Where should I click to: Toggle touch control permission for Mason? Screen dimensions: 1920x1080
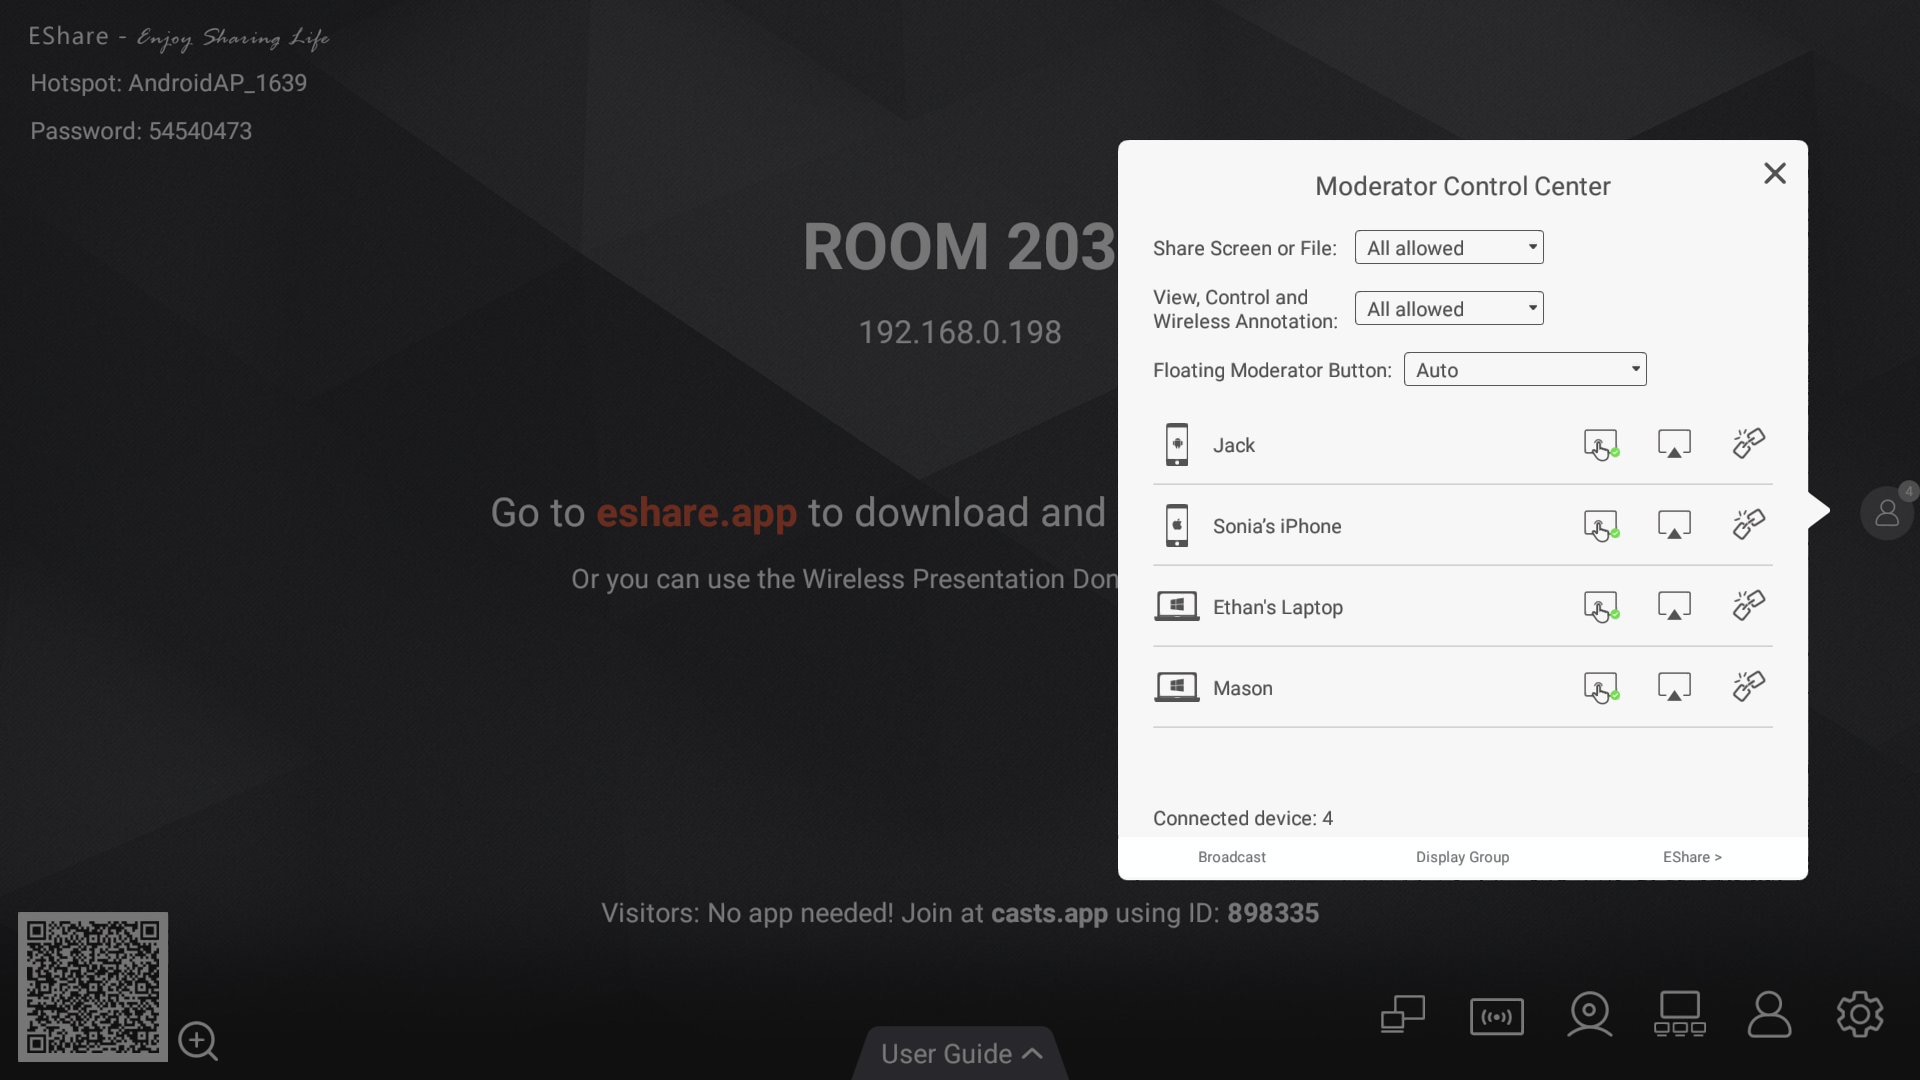1600,687
